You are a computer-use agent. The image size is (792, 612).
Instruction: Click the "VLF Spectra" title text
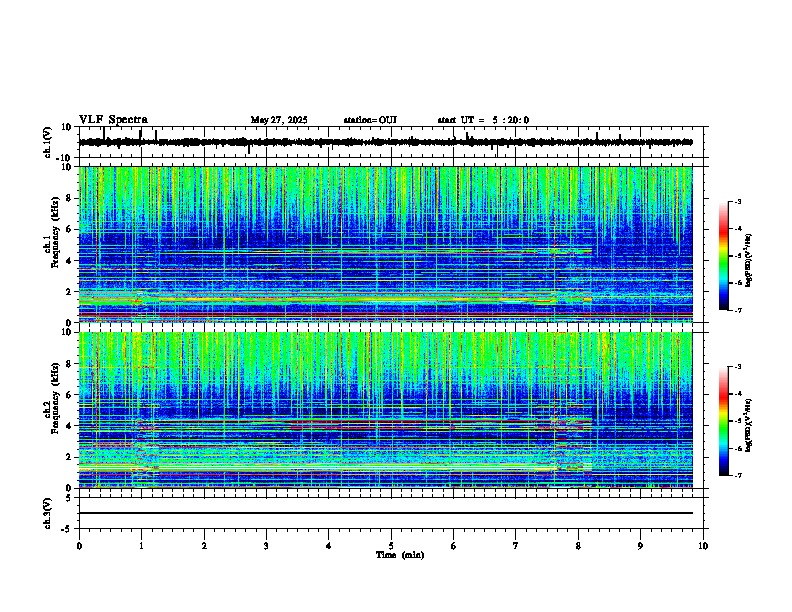[x=113, y=120]
